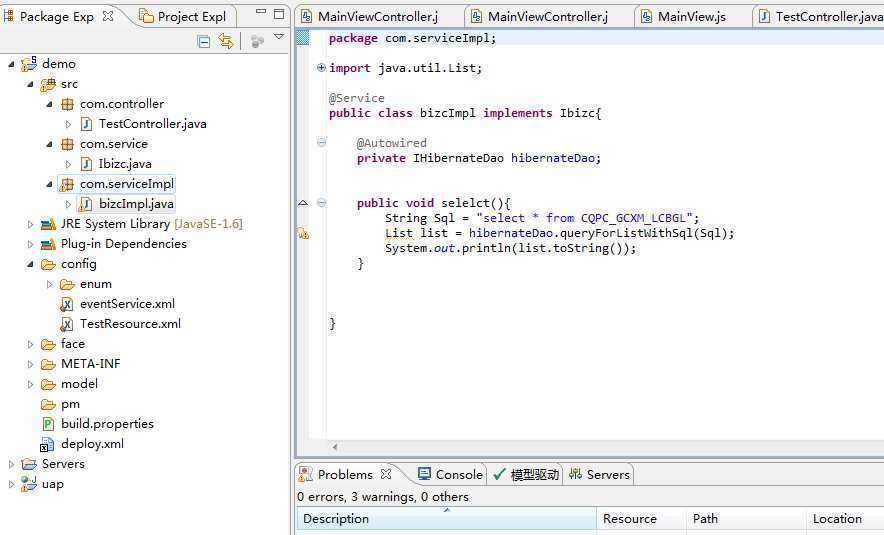Collapse All in Package Explorer toolbar
This screenshot has width=884, height=535.
pyautogui.click(x=204, y=41)
